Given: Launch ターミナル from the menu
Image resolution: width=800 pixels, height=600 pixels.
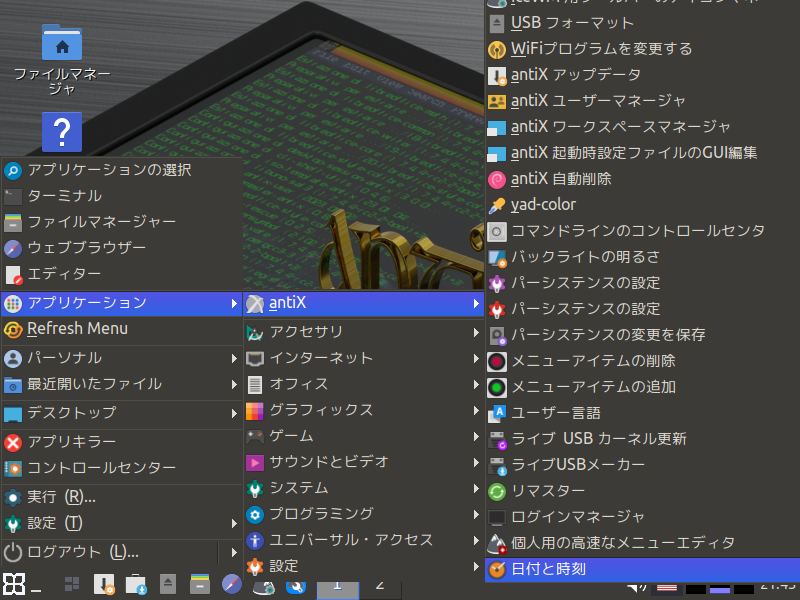Looking at the screenshot, I should click(x=121, y=196).
